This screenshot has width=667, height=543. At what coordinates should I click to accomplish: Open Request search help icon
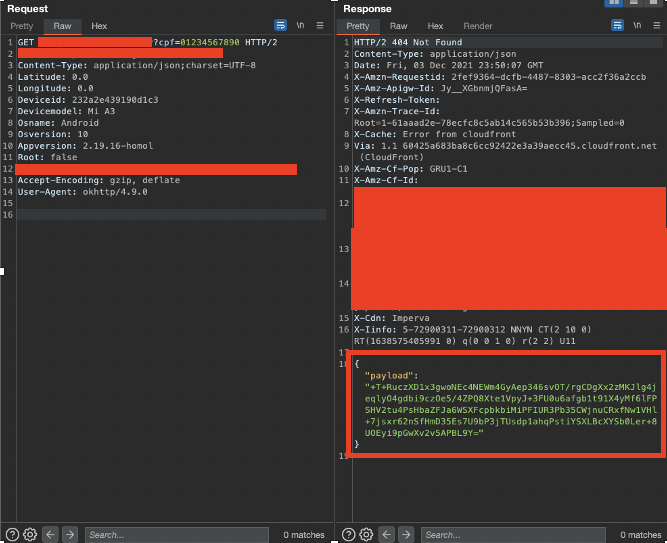pos(12,534)
